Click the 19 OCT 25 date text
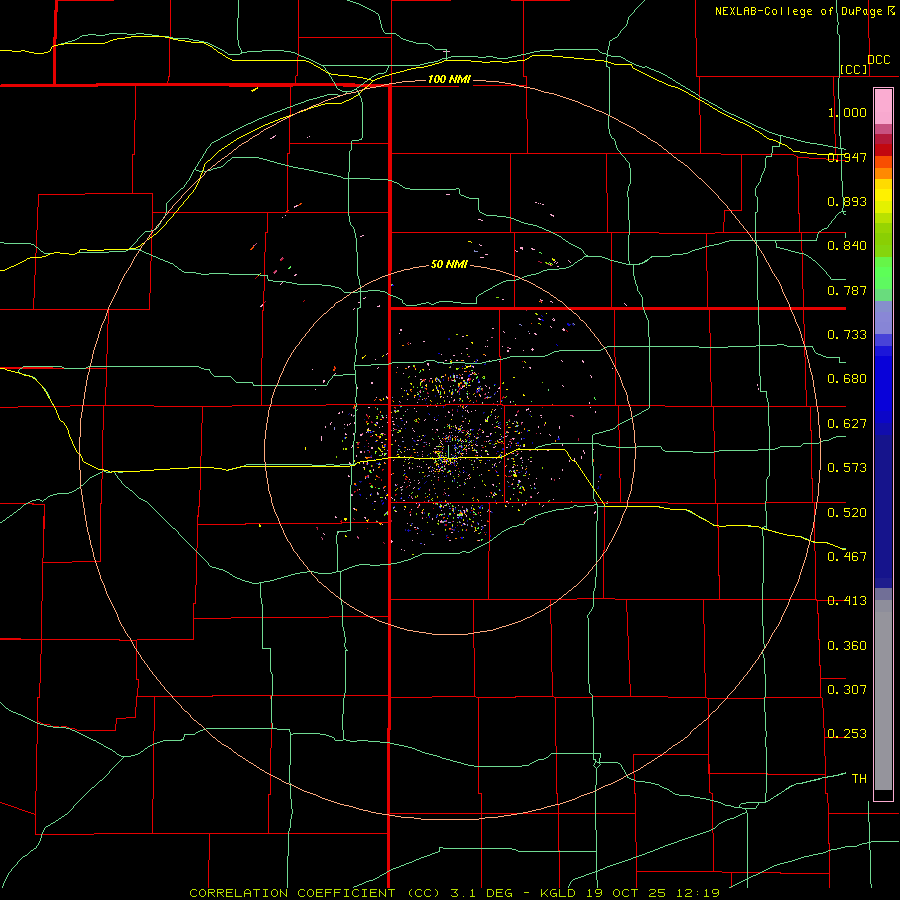The width and height of the screenshot is (900, 900). [626, 893]
